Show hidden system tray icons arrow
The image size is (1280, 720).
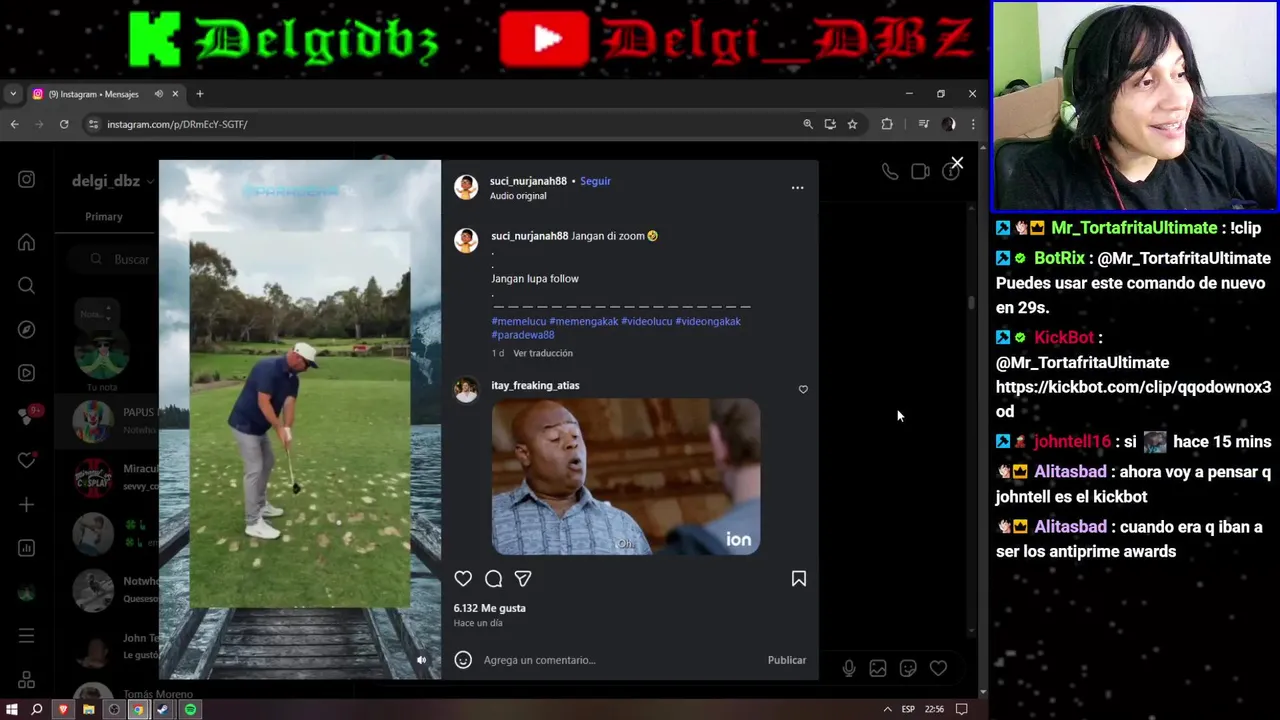tap(887, 709)
